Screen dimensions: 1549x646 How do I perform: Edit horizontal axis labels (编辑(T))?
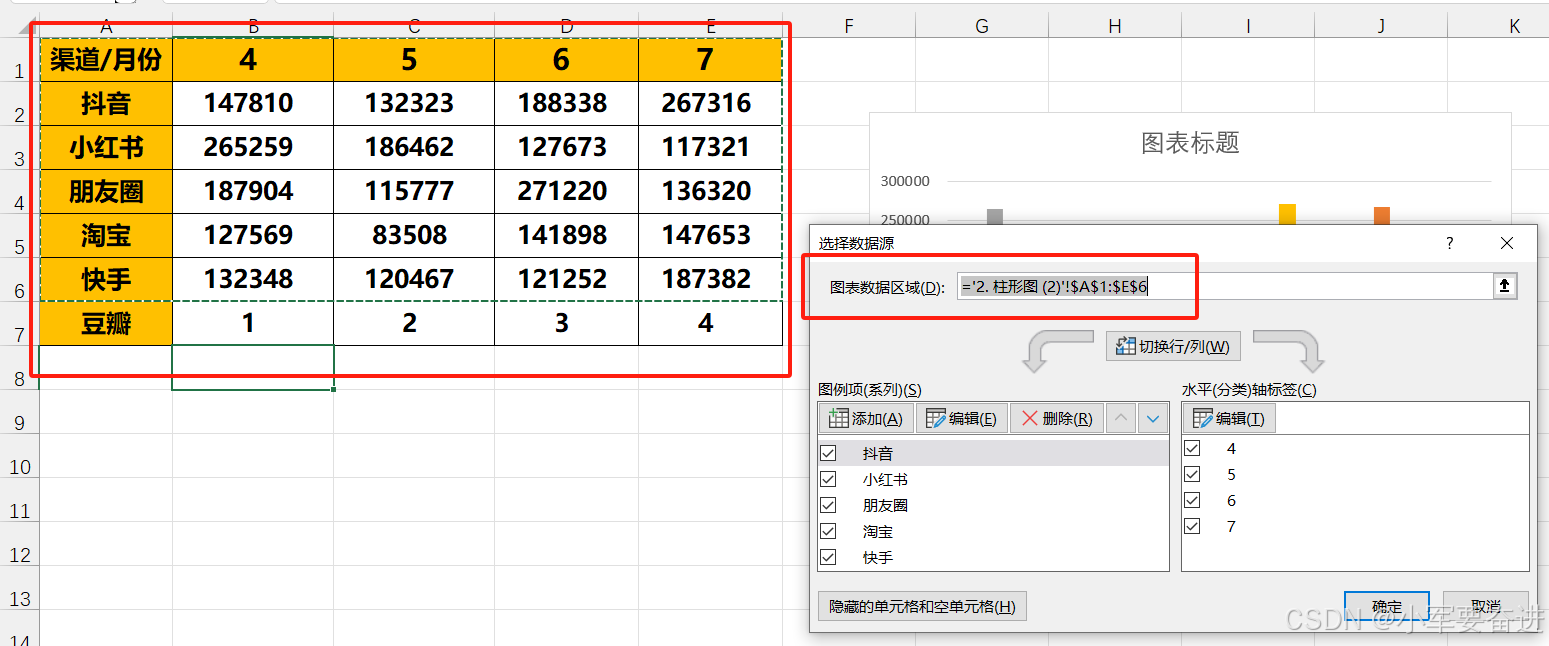point(1229,418)
